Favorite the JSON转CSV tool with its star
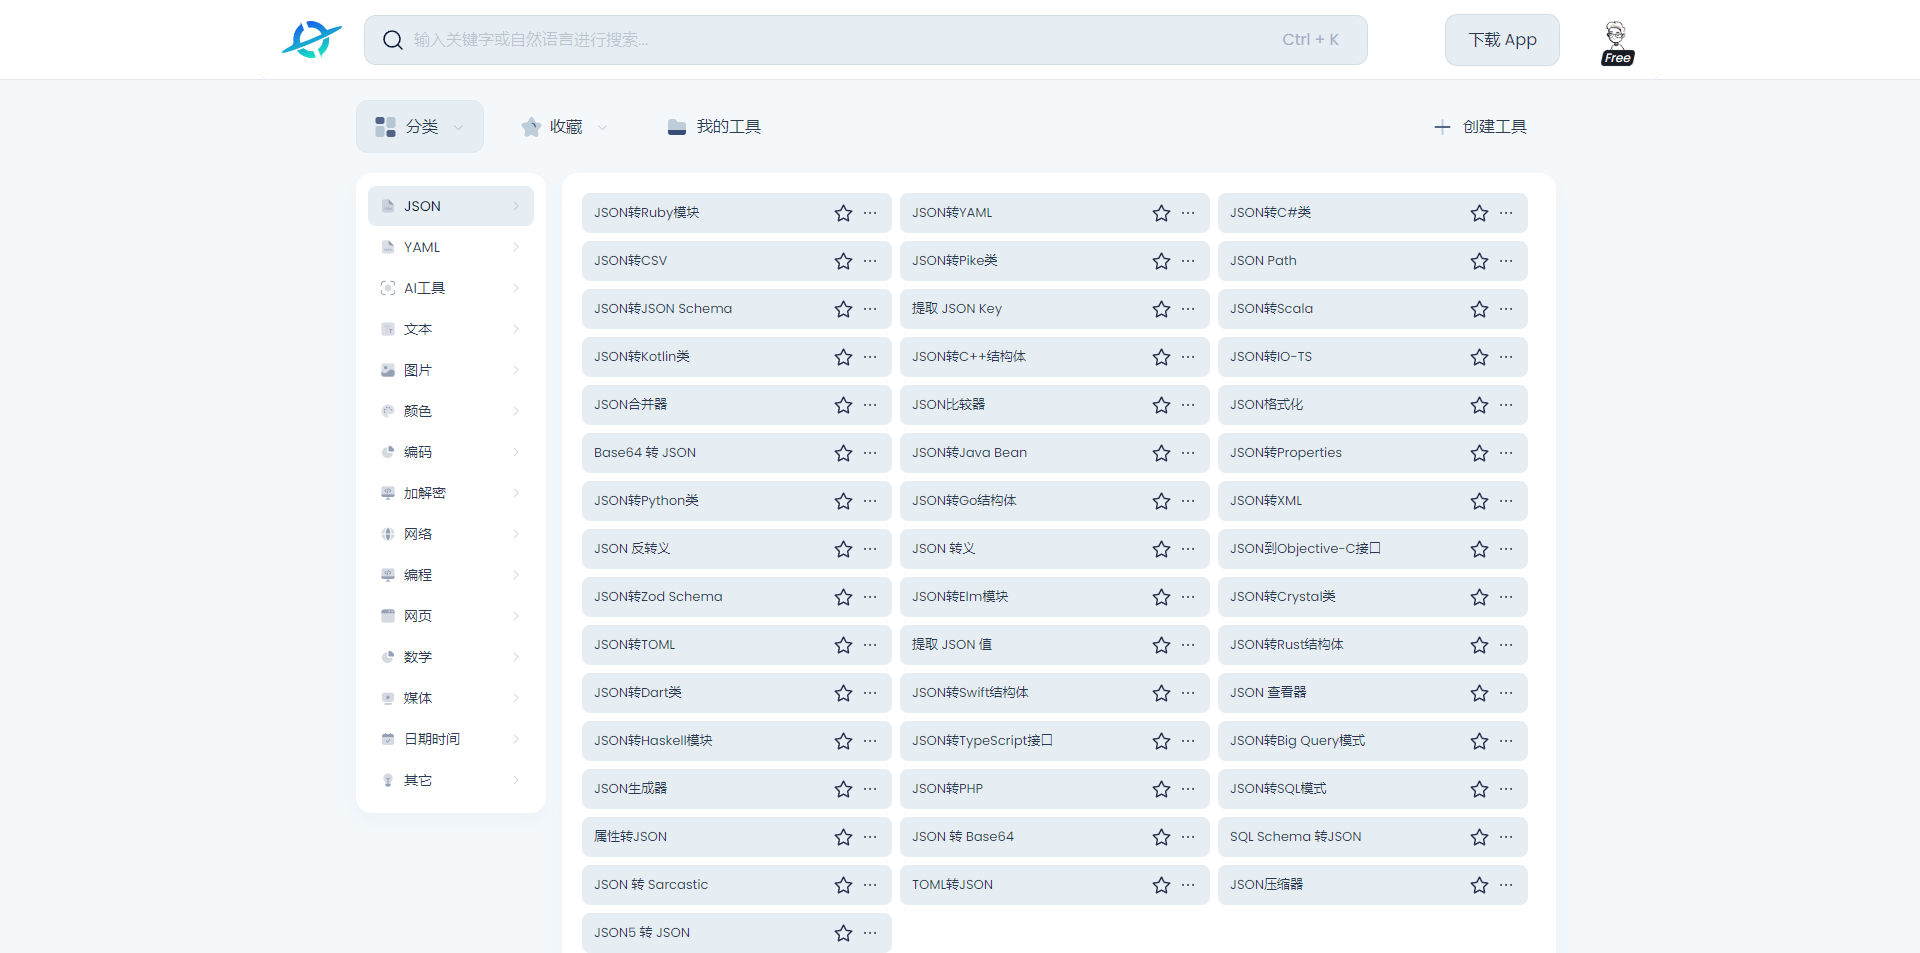Screen dimensions: 1920x953 tap(843, 261)
